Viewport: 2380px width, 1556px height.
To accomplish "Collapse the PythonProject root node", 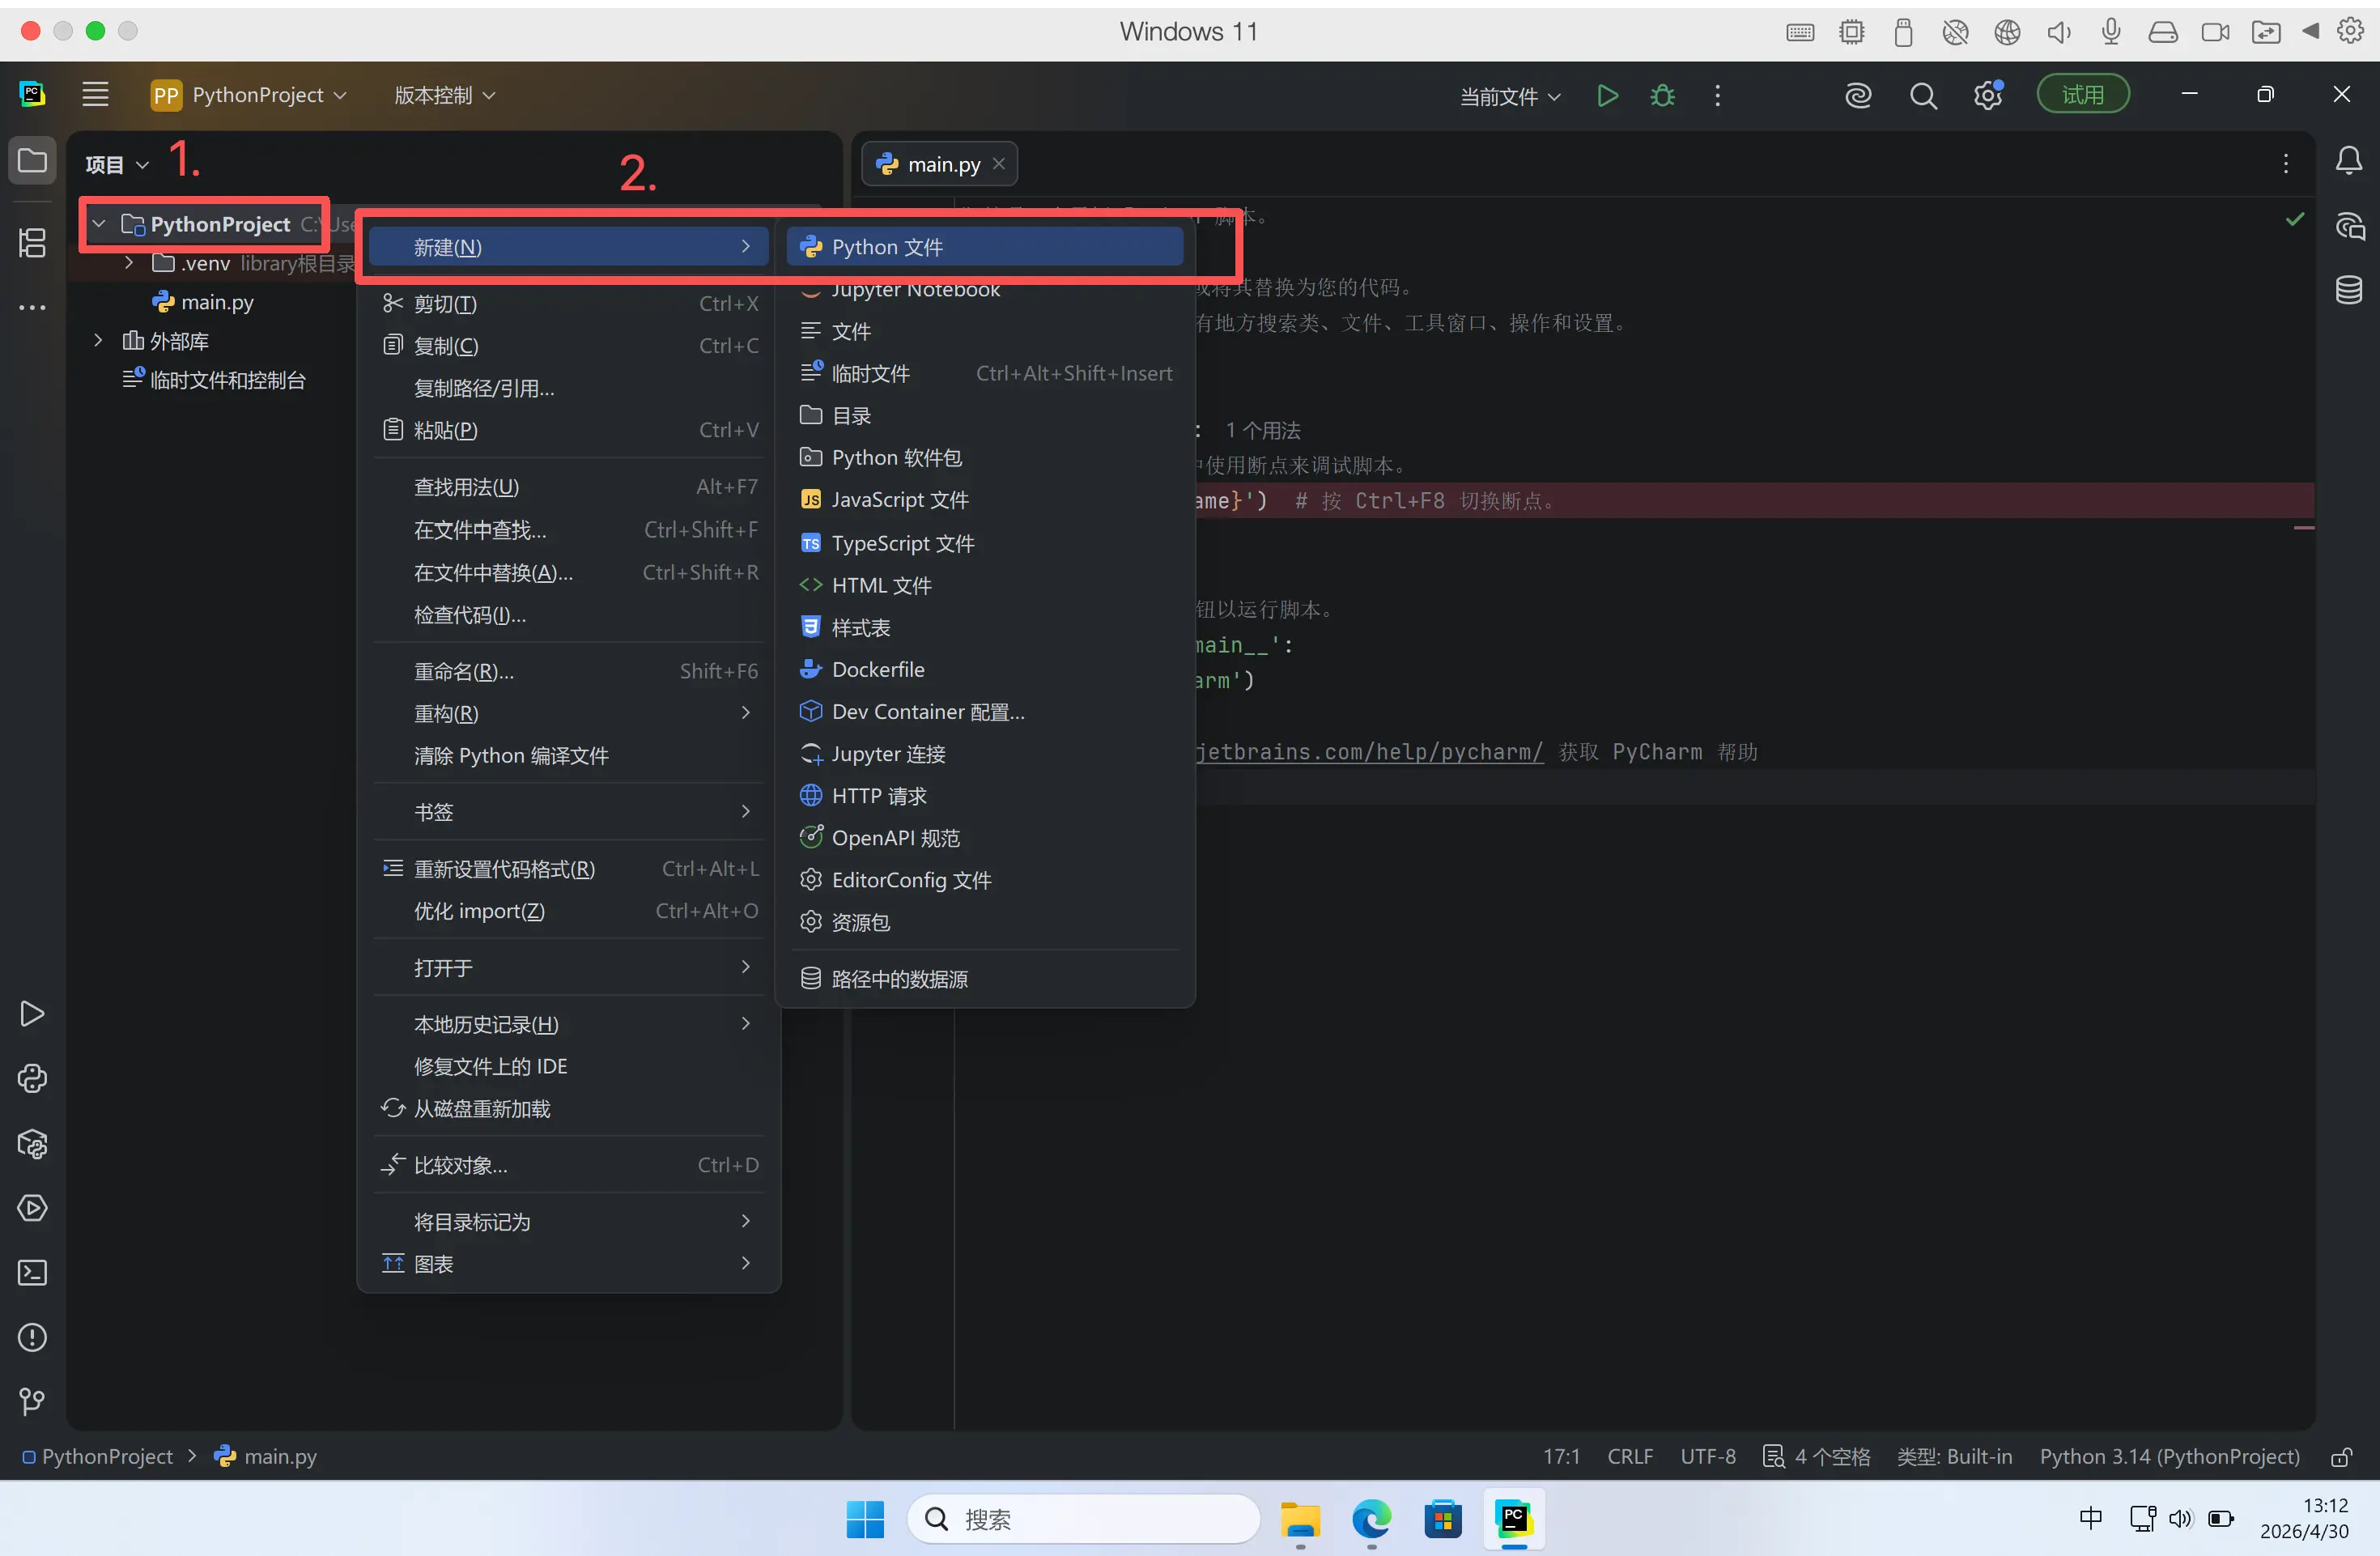I will pos(99,224).
